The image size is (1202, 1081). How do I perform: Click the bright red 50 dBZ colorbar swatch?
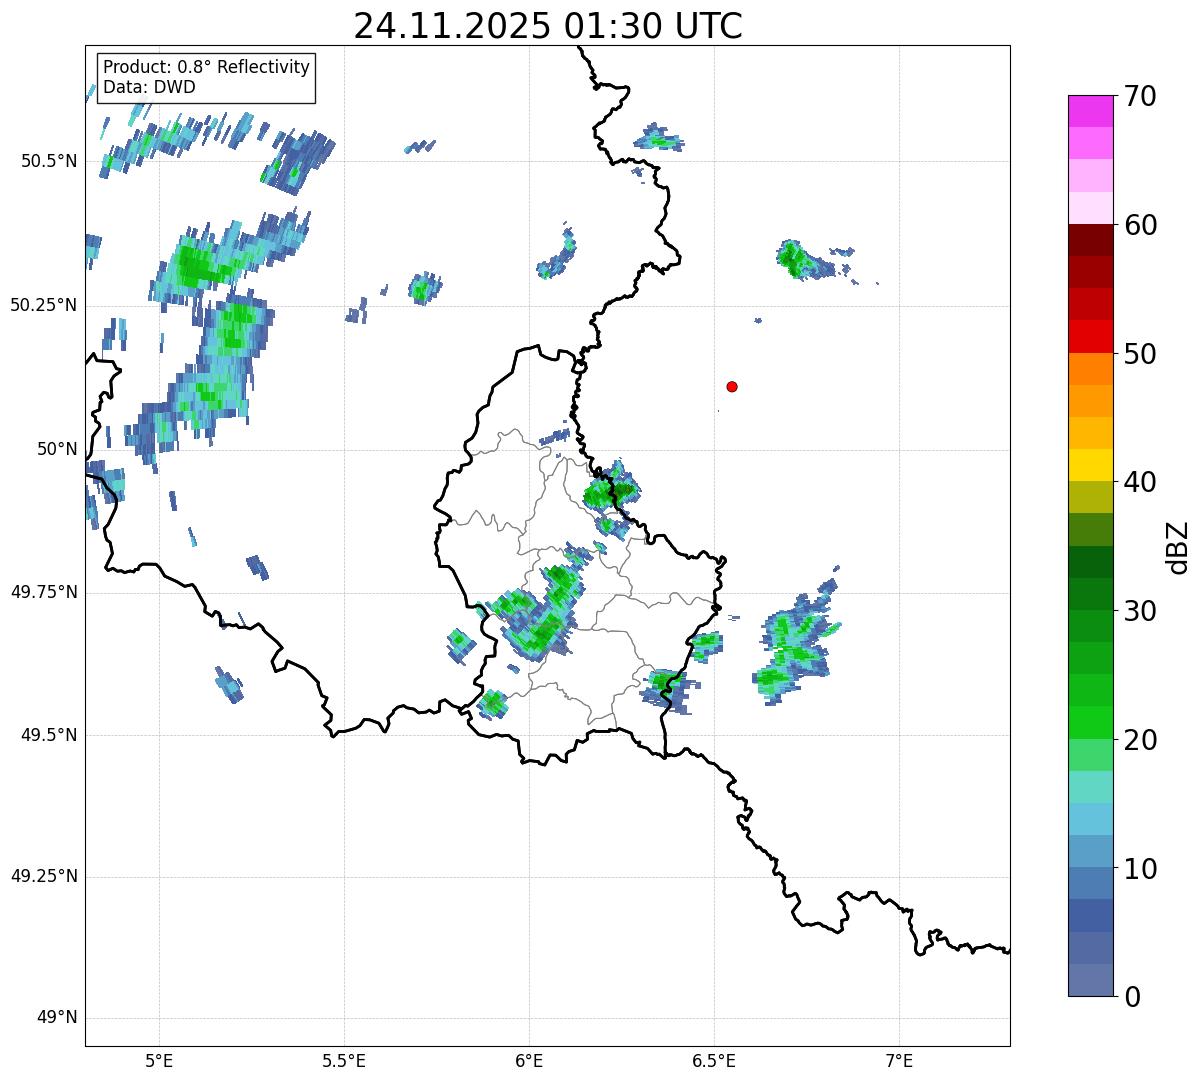pos(1090,336)
